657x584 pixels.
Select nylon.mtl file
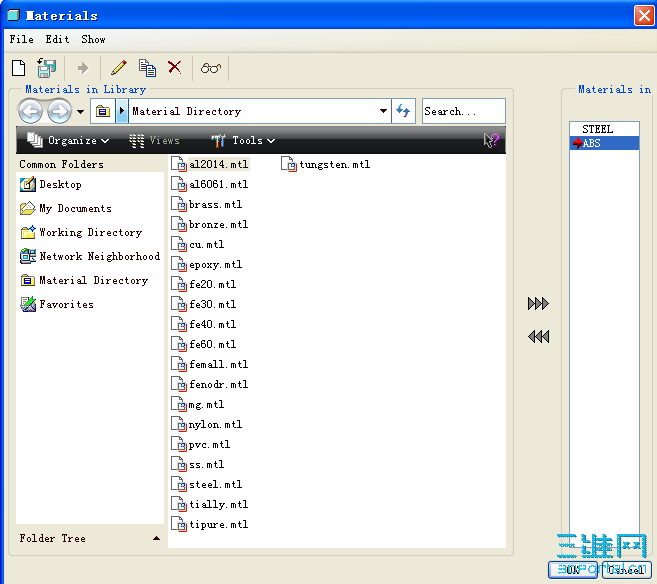point(207,424)
